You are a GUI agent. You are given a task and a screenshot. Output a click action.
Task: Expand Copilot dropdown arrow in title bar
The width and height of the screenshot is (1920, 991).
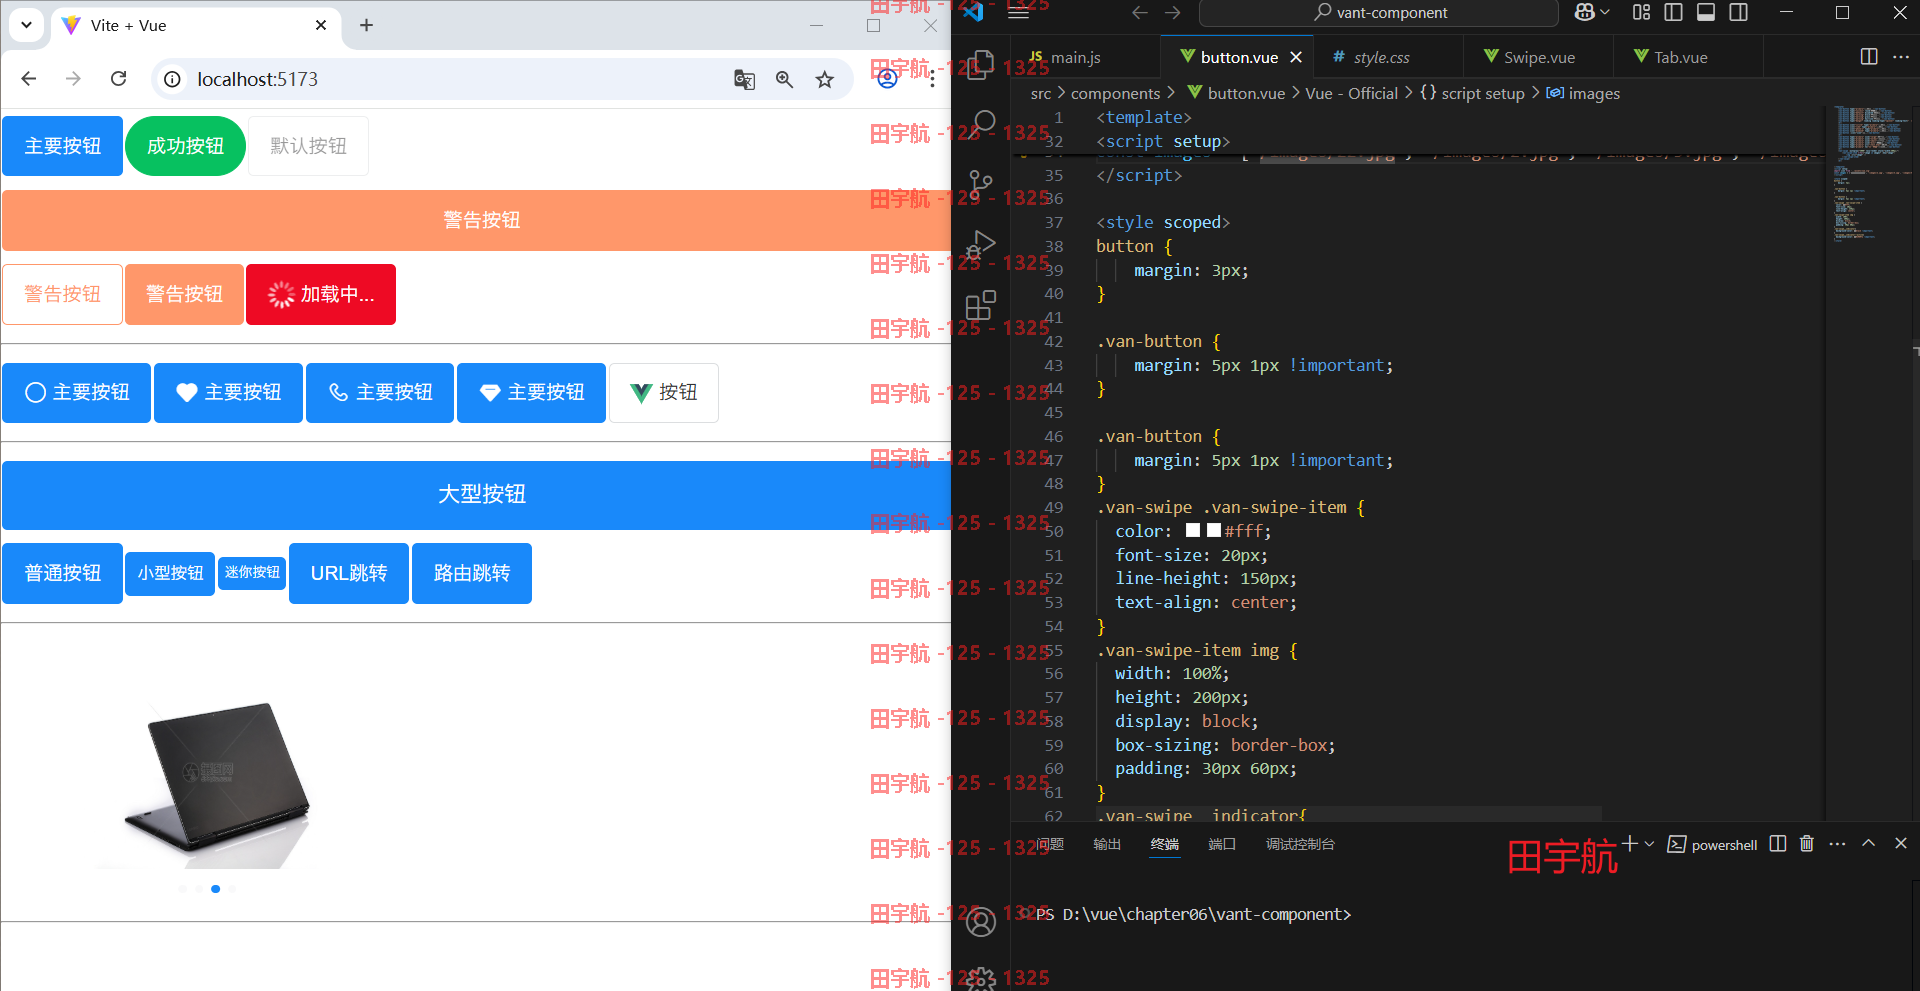pyautogui.click(x=1605, y=12)
